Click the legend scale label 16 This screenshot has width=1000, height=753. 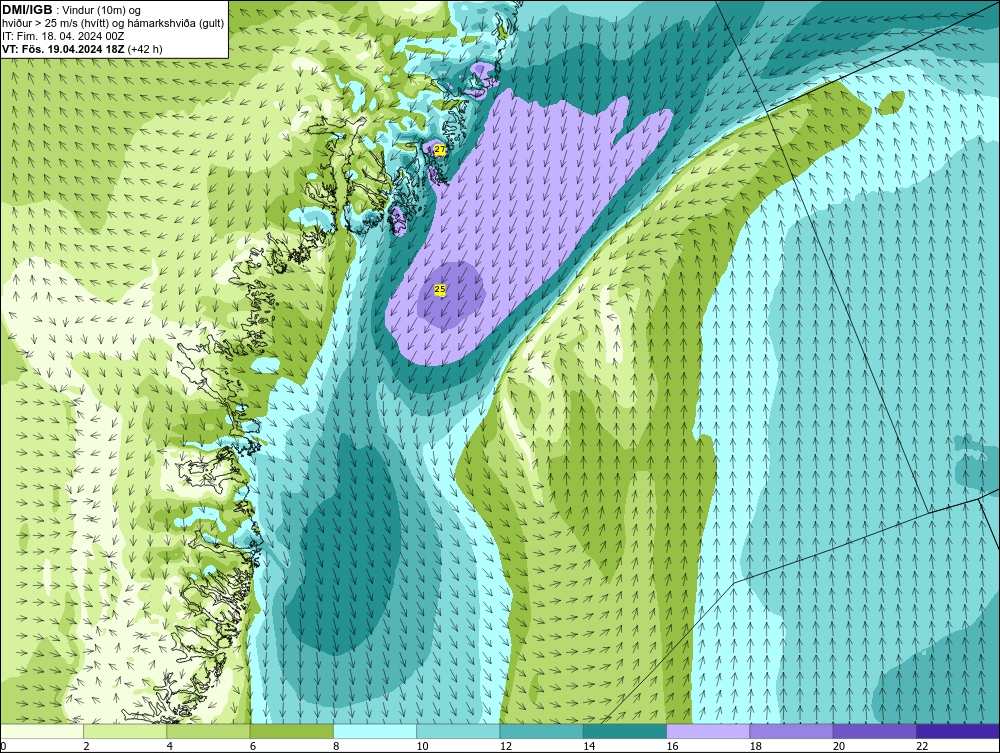pyautogui.click(x=672, y=746)
